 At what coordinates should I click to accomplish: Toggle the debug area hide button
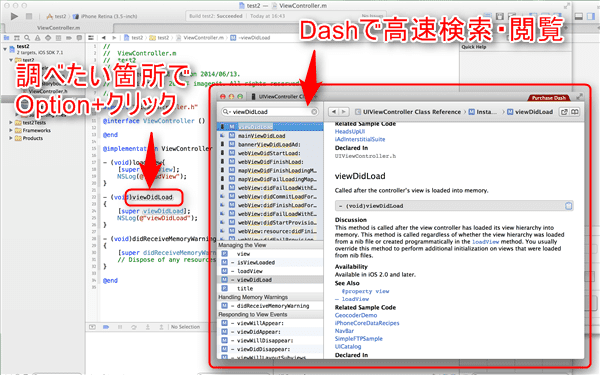(x=93, y=327)
